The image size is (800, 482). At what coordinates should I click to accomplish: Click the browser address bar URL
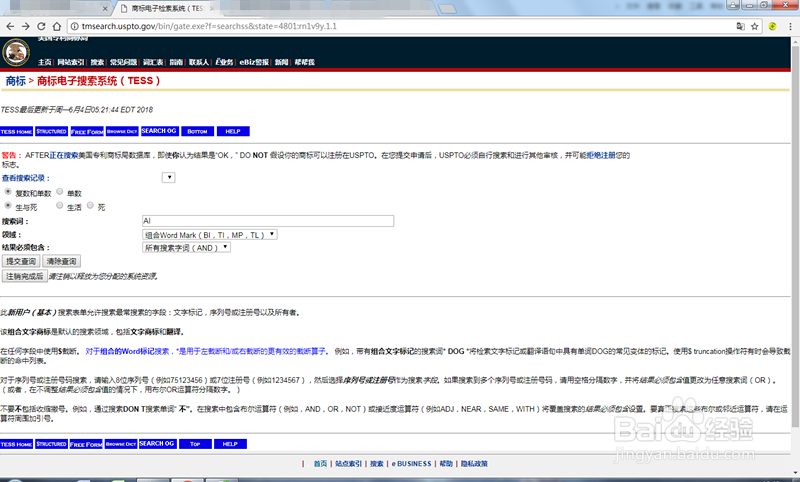(209, 26)
